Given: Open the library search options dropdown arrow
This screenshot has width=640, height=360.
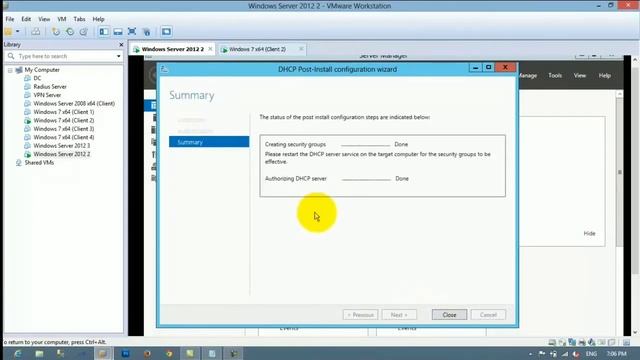Looking at the screenshot, I should [x=119, y=56].
